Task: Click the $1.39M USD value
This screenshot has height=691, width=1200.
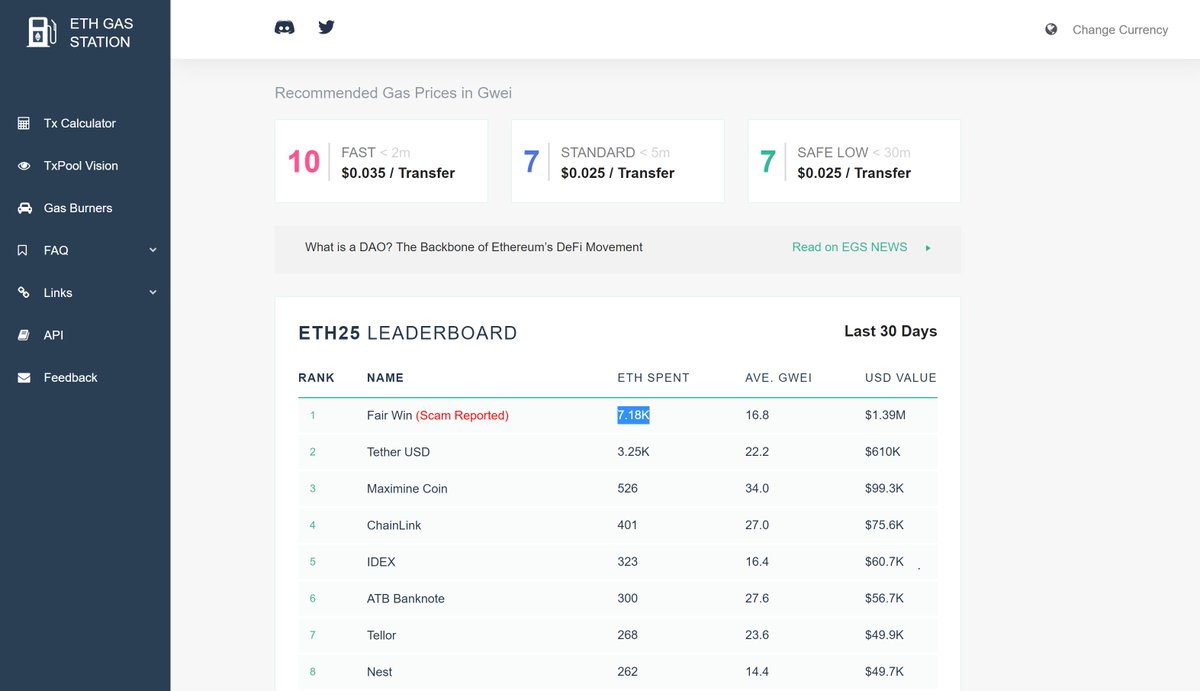Action: [885, 415]
